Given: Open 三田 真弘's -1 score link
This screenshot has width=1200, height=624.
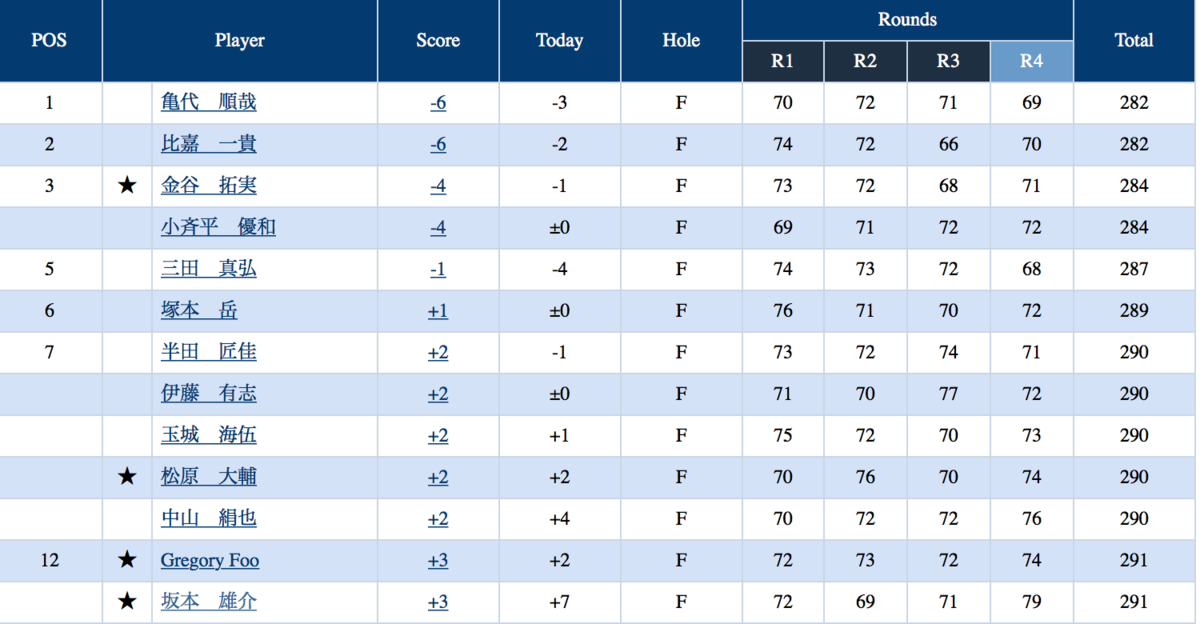Looking at the screenshot, I should [438, 269].
